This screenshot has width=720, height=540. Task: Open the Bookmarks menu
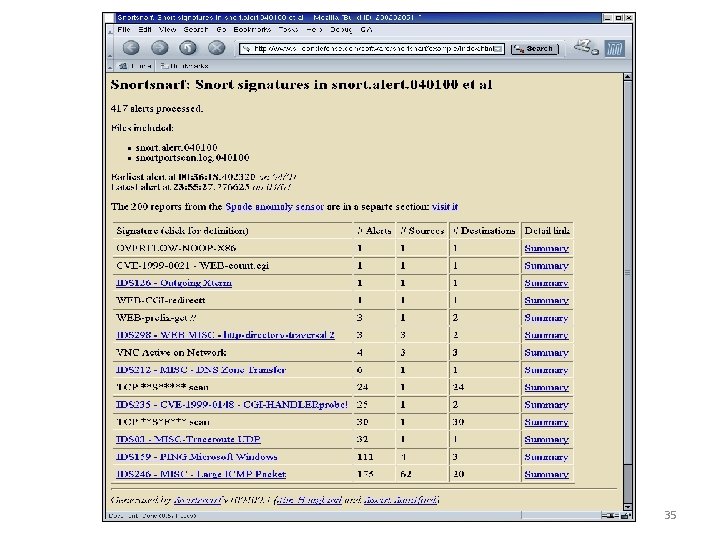point(252,29)
